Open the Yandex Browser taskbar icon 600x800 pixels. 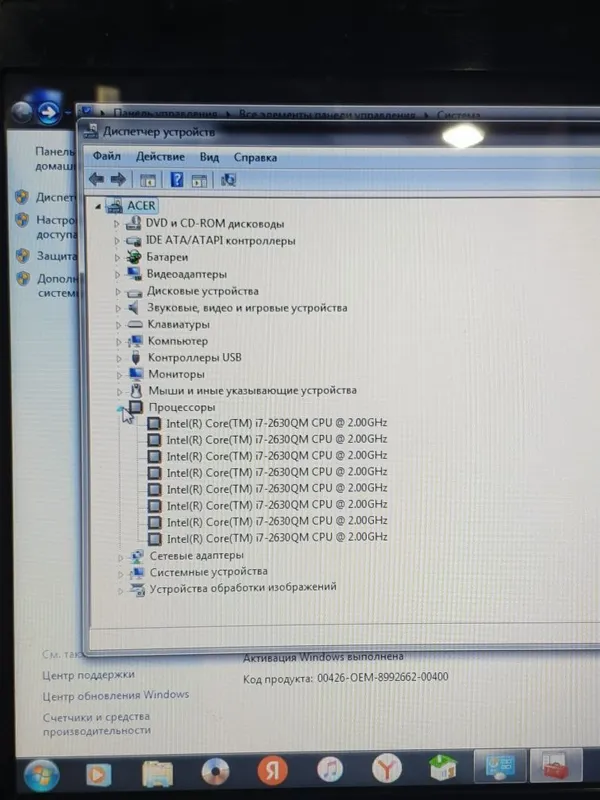(387, 768)
